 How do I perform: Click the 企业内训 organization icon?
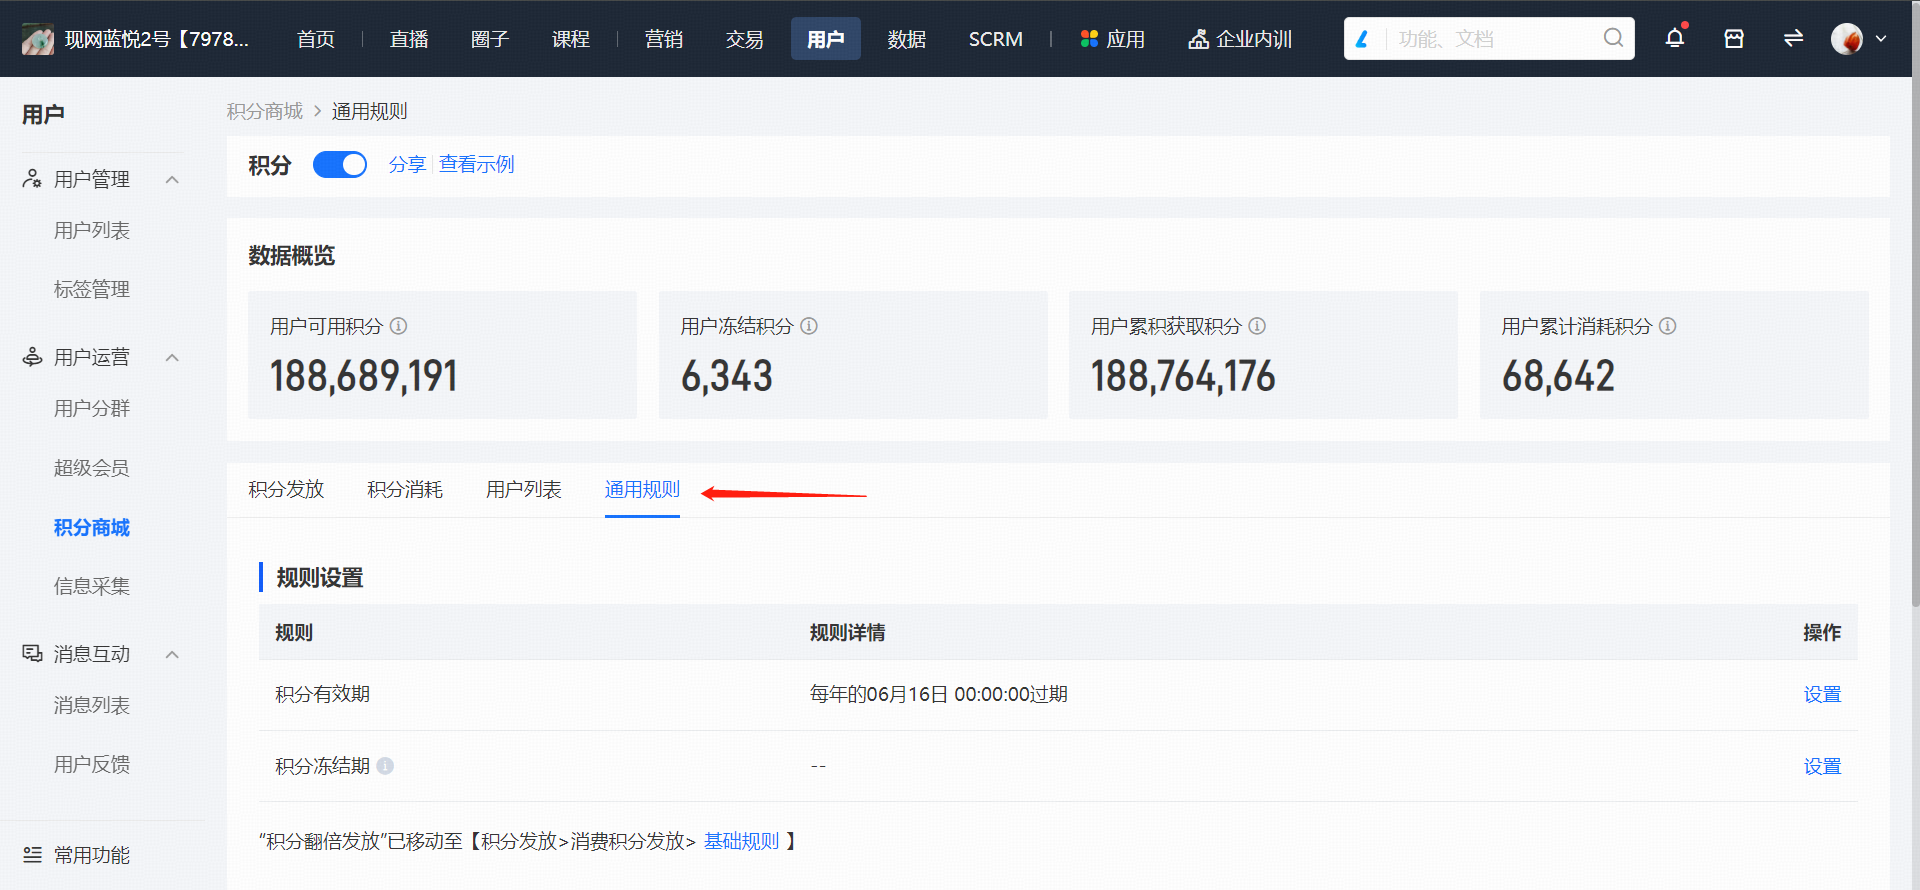[x=1198, y=39]
